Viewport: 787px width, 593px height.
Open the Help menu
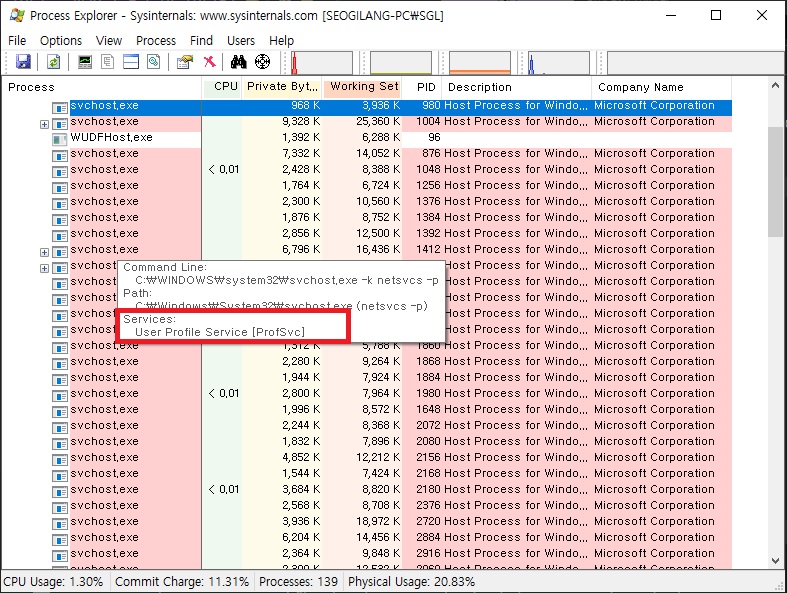281,40
